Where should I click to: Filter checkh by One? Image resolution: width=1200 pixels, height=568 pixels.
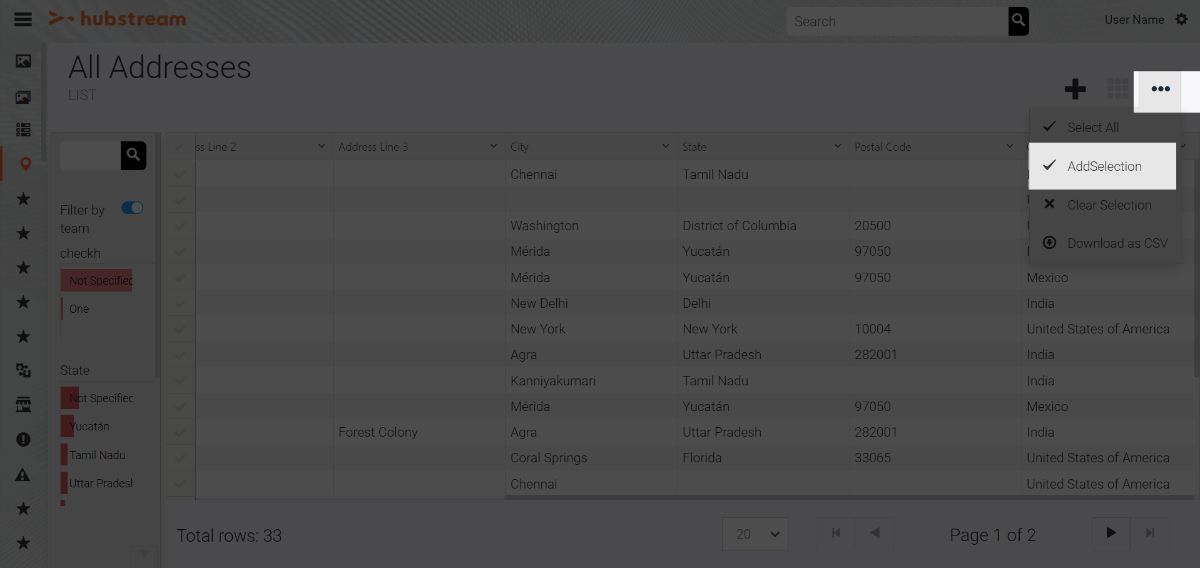click(79, 309)
